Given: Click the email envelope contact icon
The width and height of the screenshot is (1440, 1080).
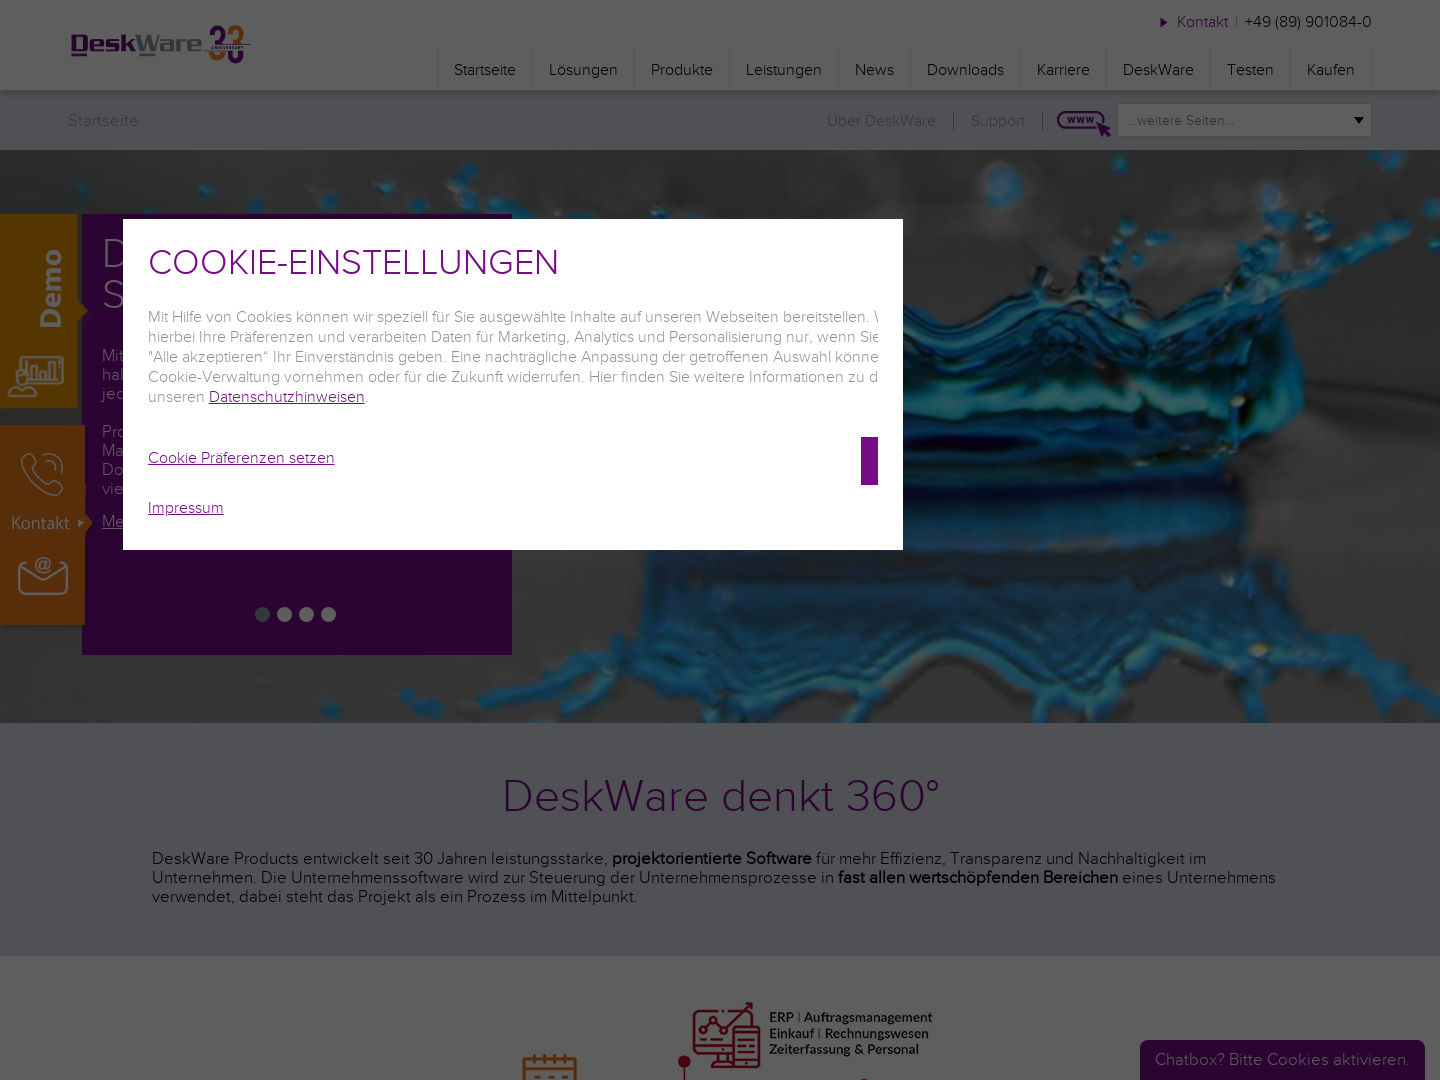Looking at the screenshot, I should tap(43, 576).
